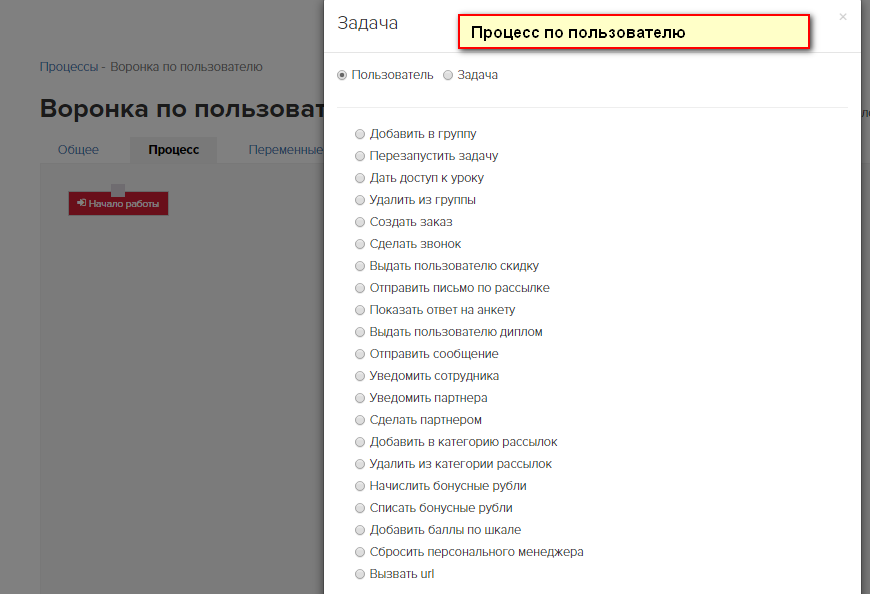Choose Сбросить персонального менеджера action
Screen dimensions: 870x594
point(360,552)
